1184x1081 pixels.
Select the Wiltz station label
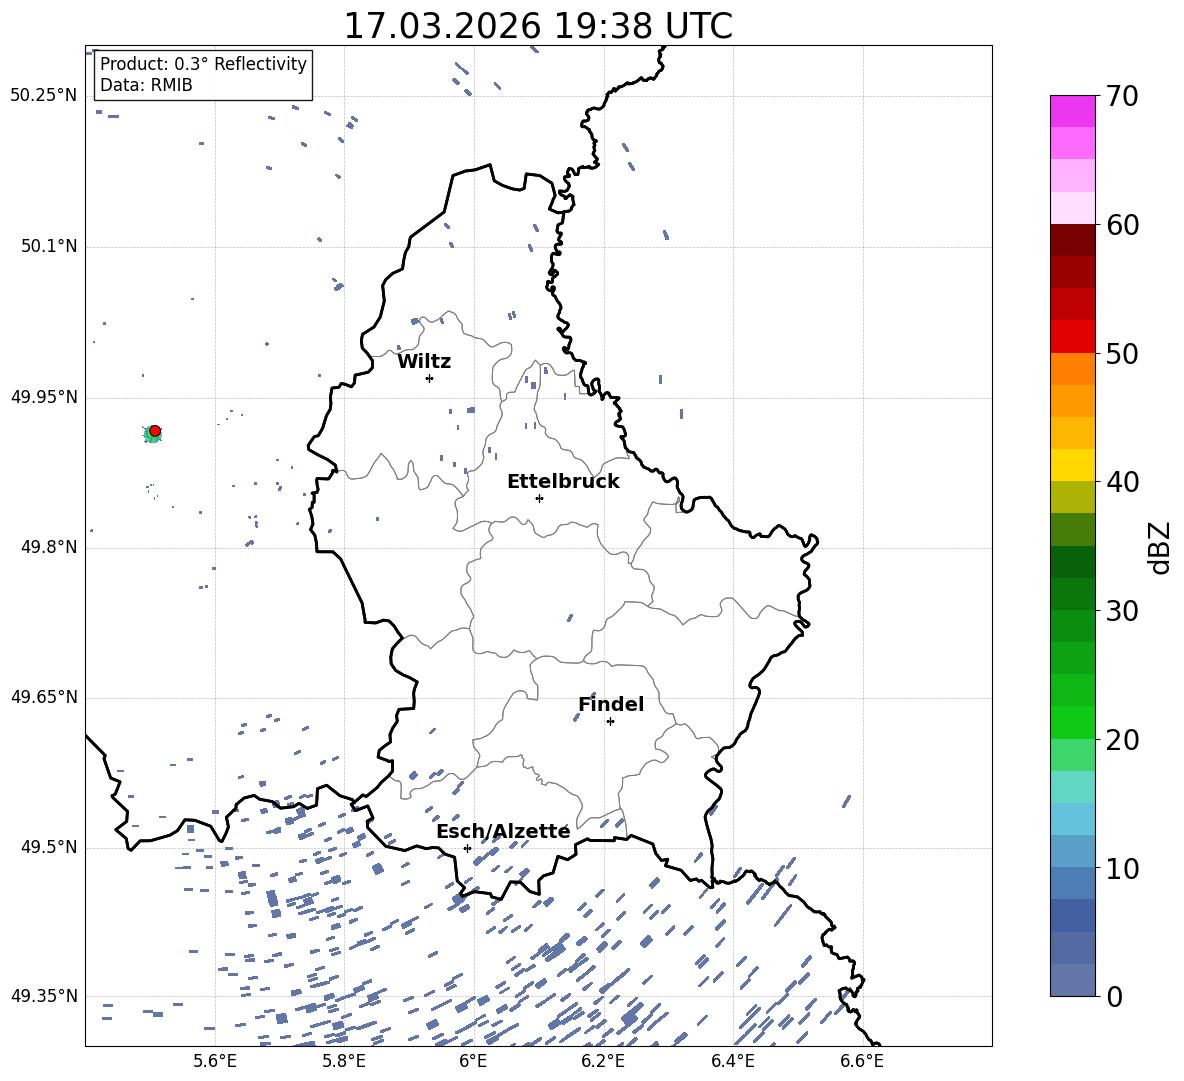(424, 361)
